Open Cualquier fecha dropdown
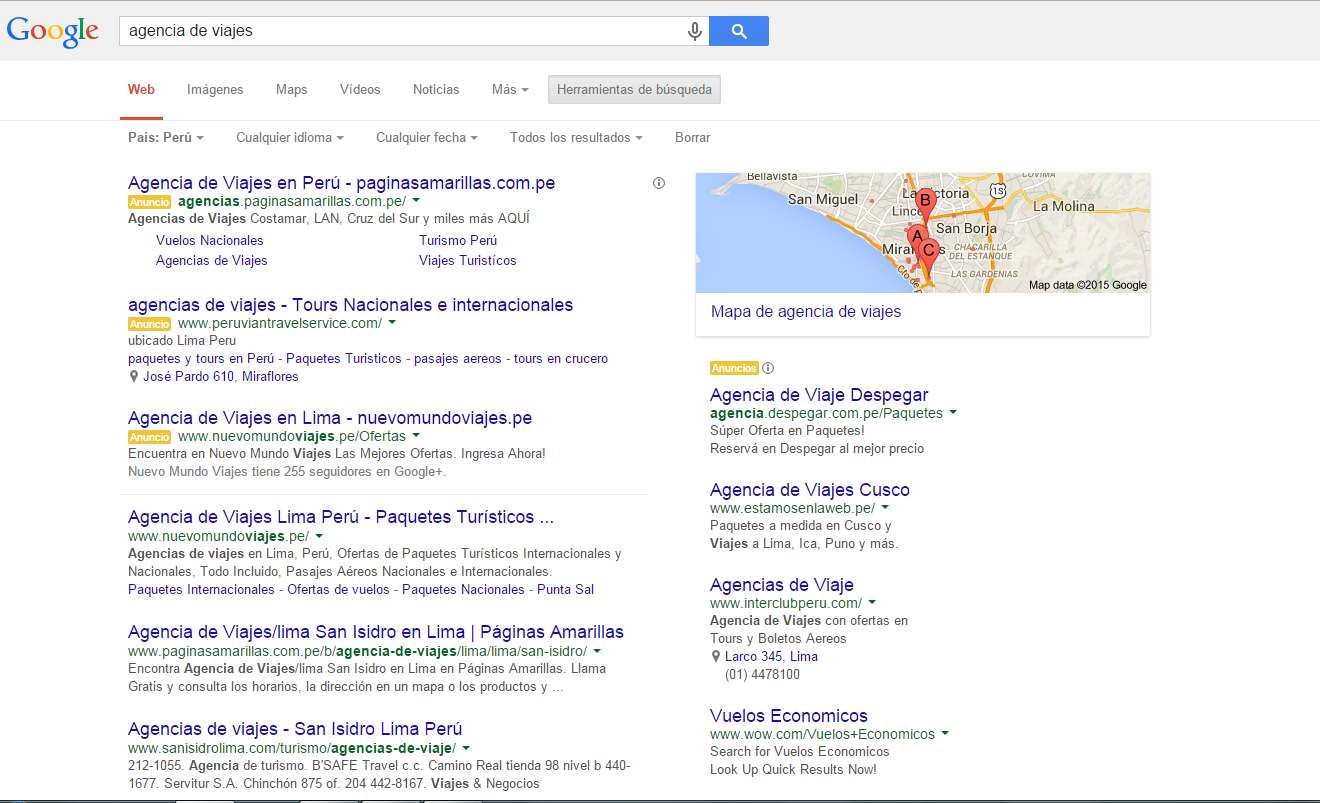This screenshot has width=1320, height=803. tap(427, 137)
